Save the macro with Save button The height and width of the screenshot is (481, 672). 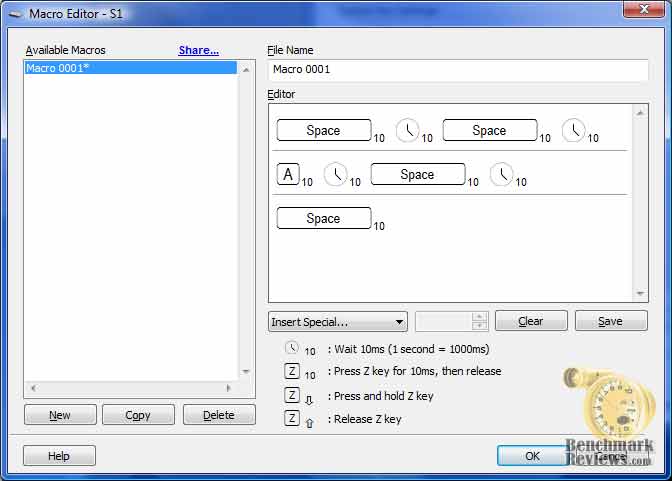[x=611, y=321]
